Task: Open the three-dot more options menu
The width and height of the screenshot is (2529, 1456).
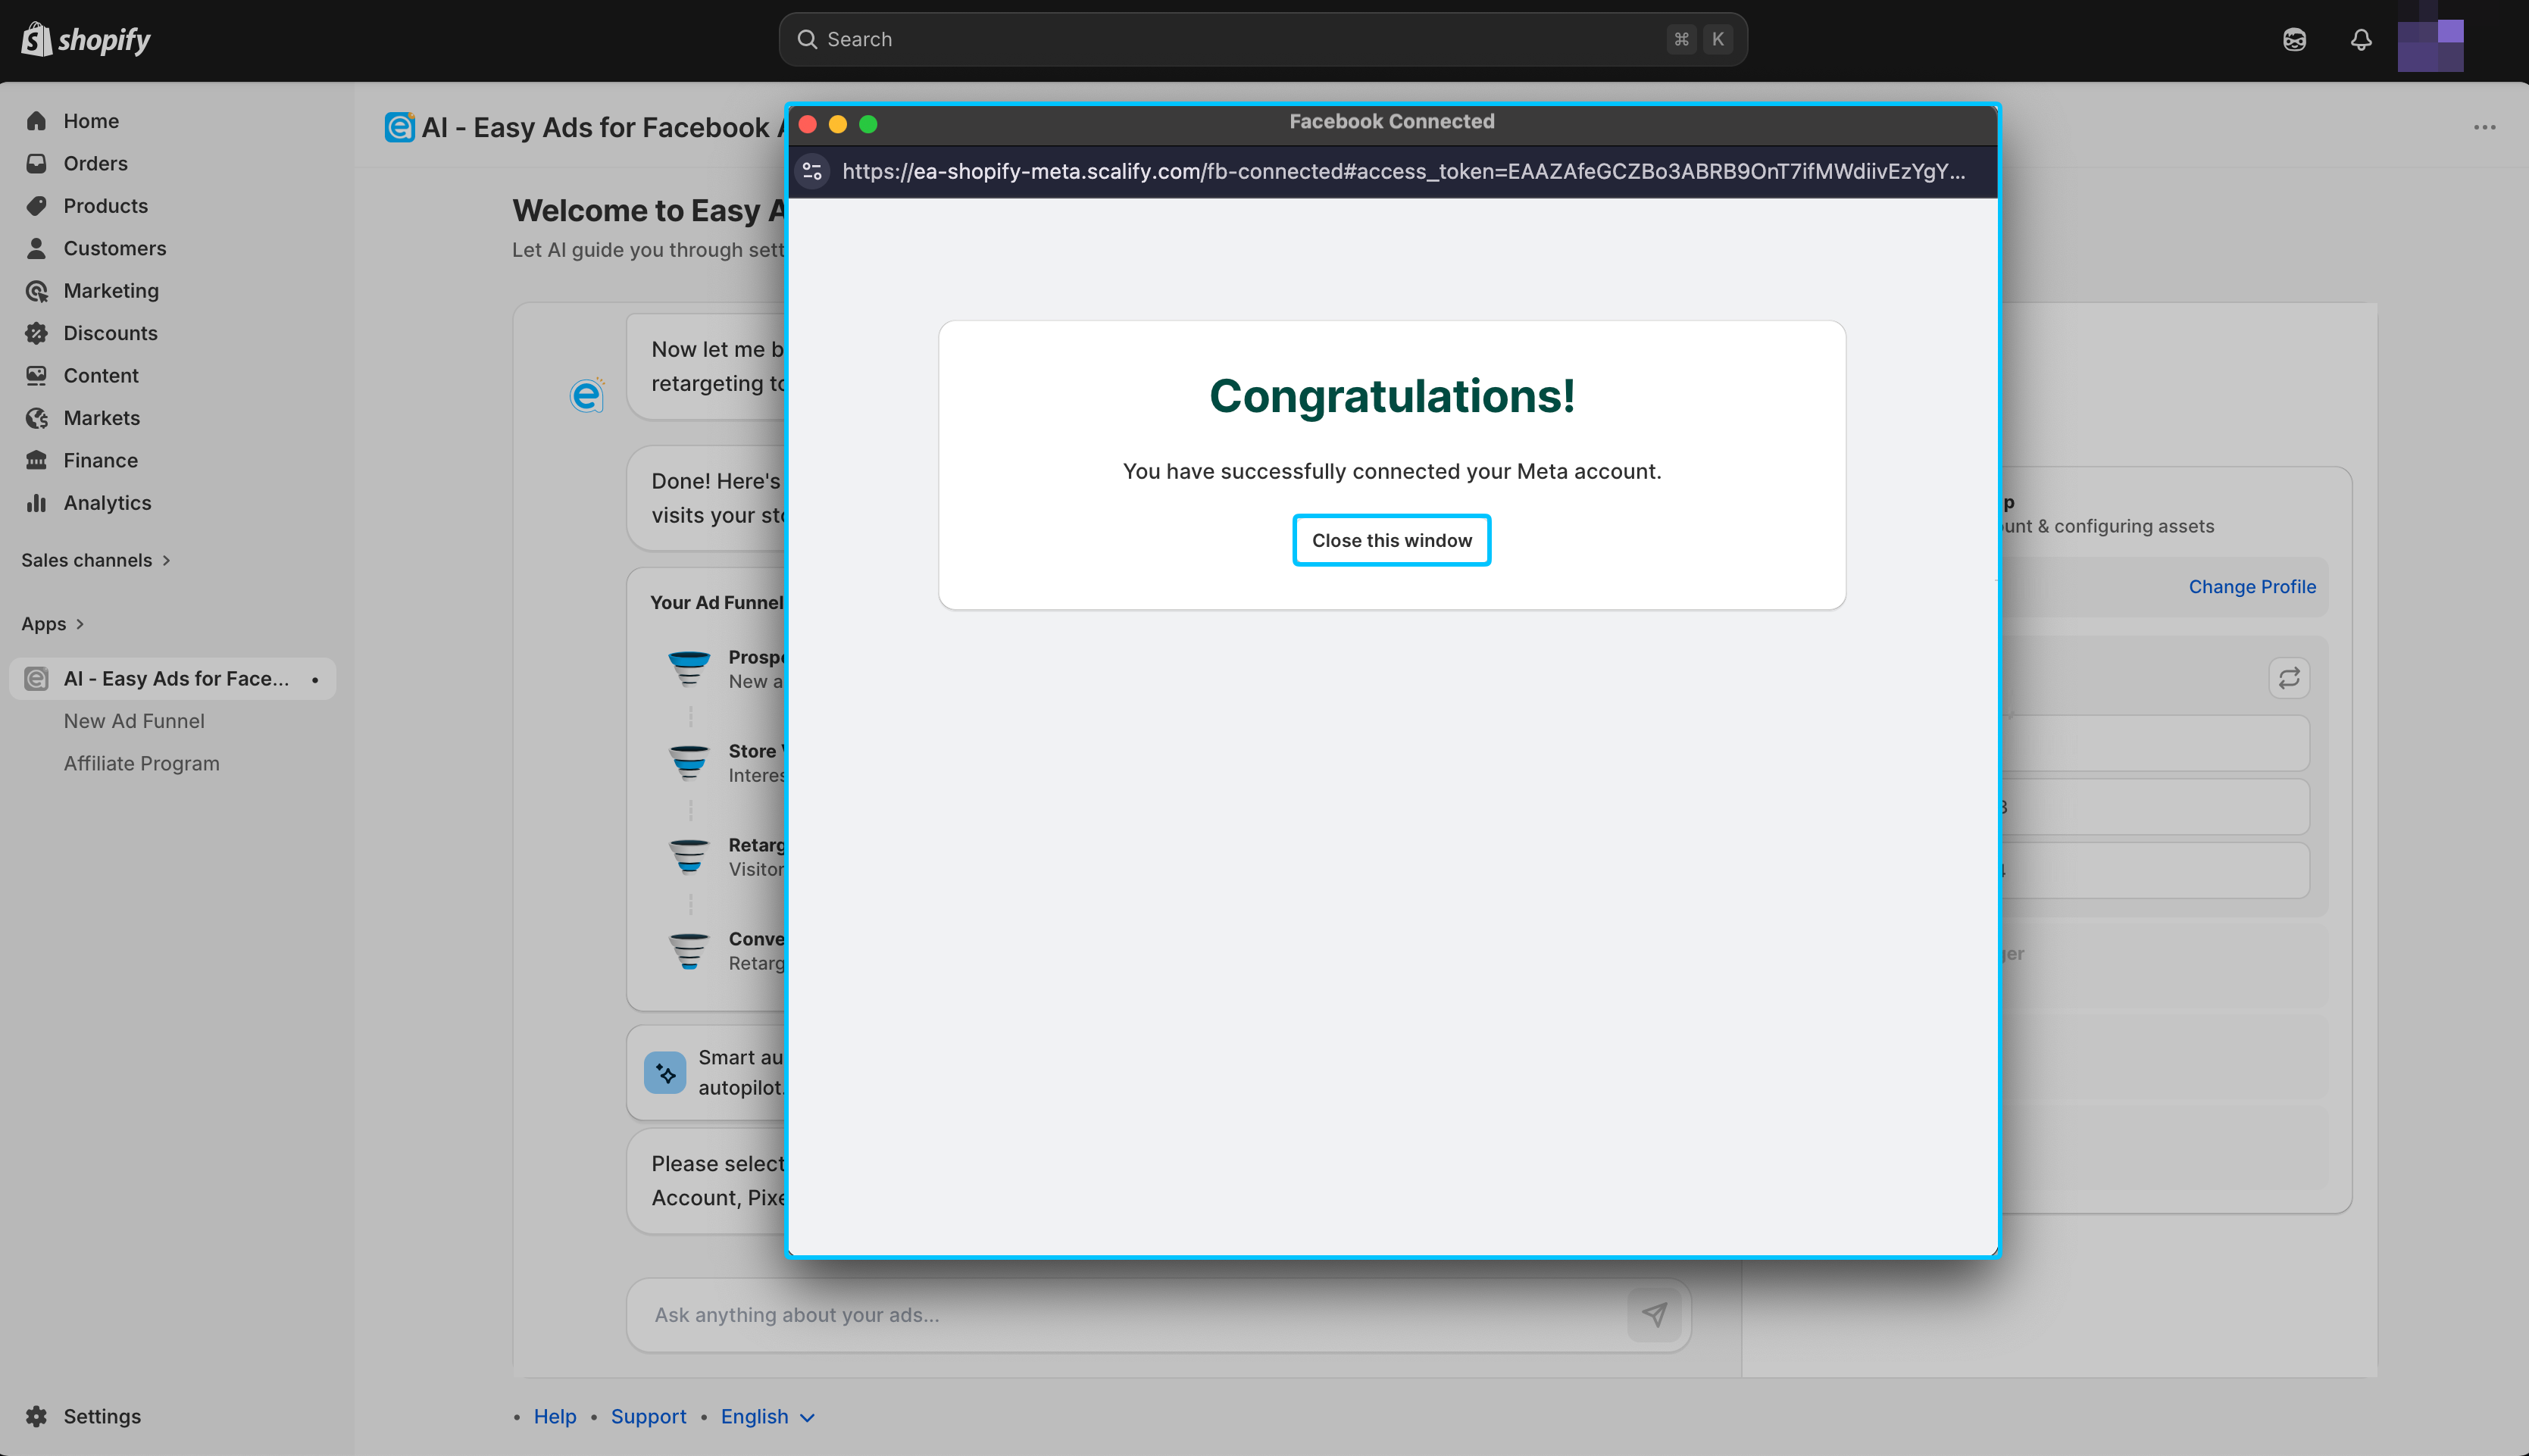Action: tap(2484, 128)
